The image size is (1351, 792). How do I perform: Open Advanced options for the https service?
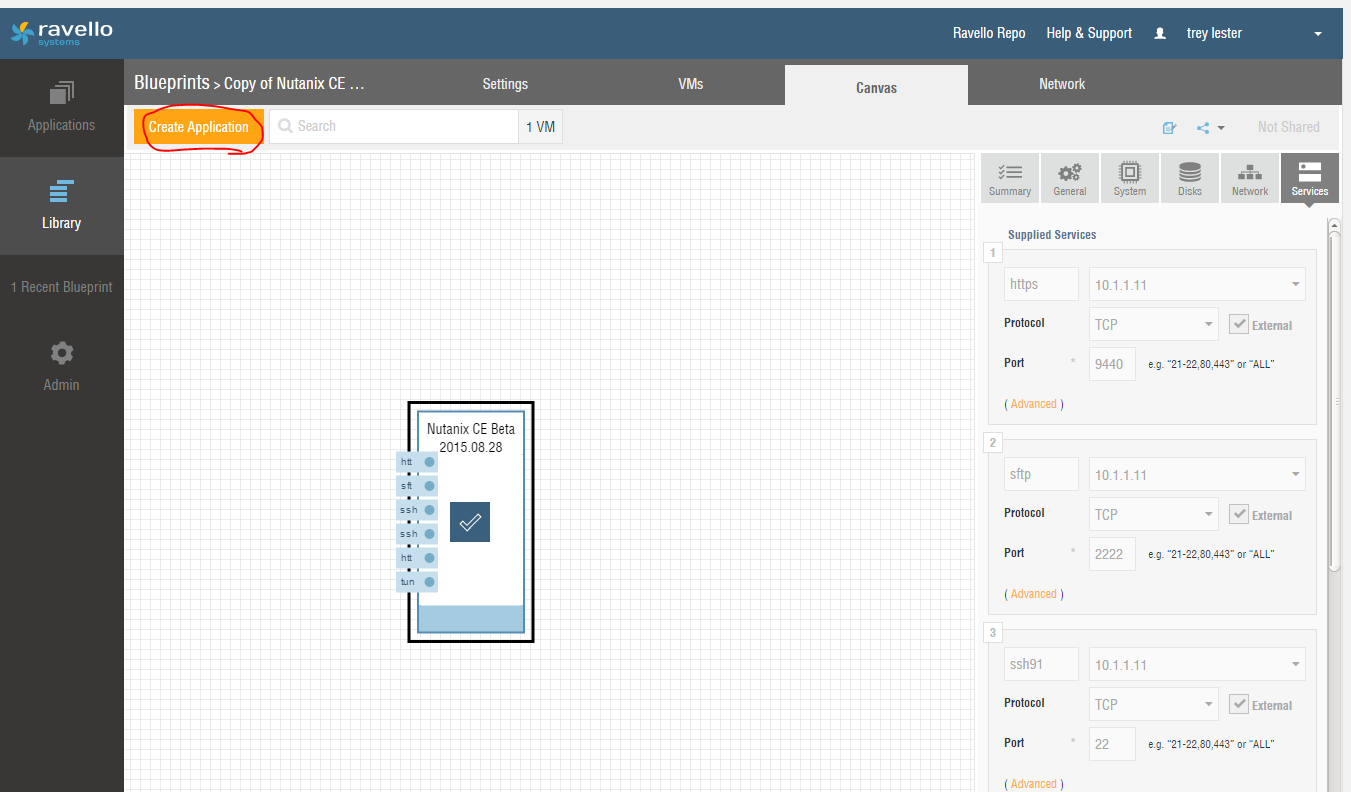[1033, 403]
